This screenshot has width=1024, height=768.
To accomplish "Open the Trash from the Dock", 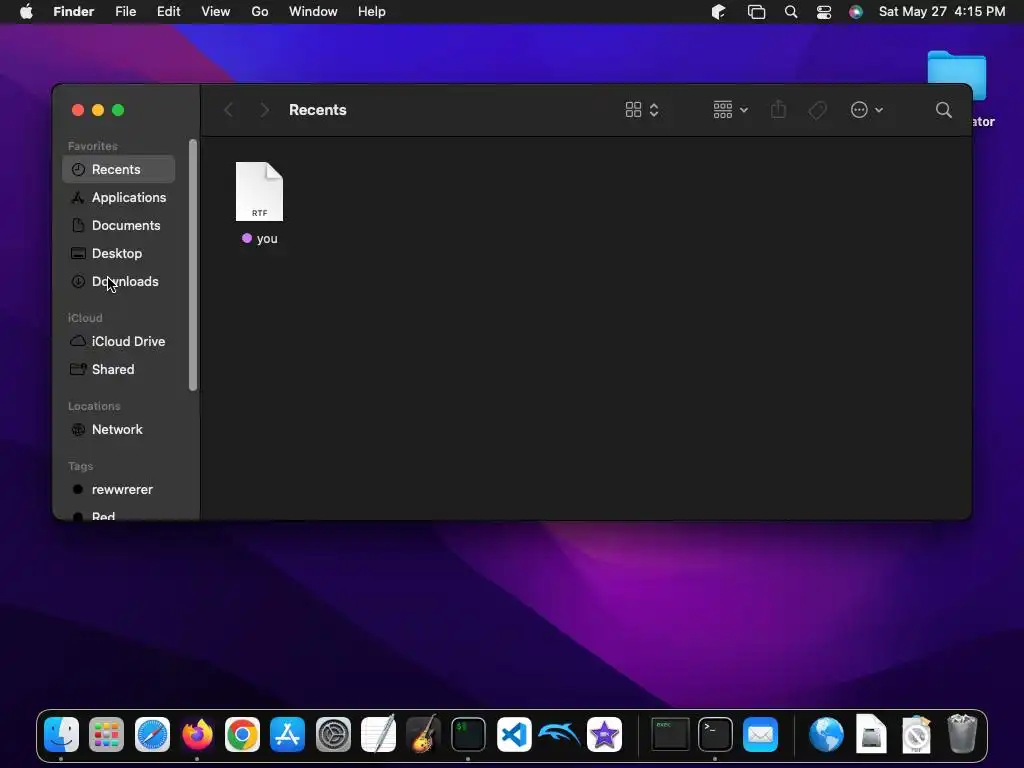I will tap(962, 734).
